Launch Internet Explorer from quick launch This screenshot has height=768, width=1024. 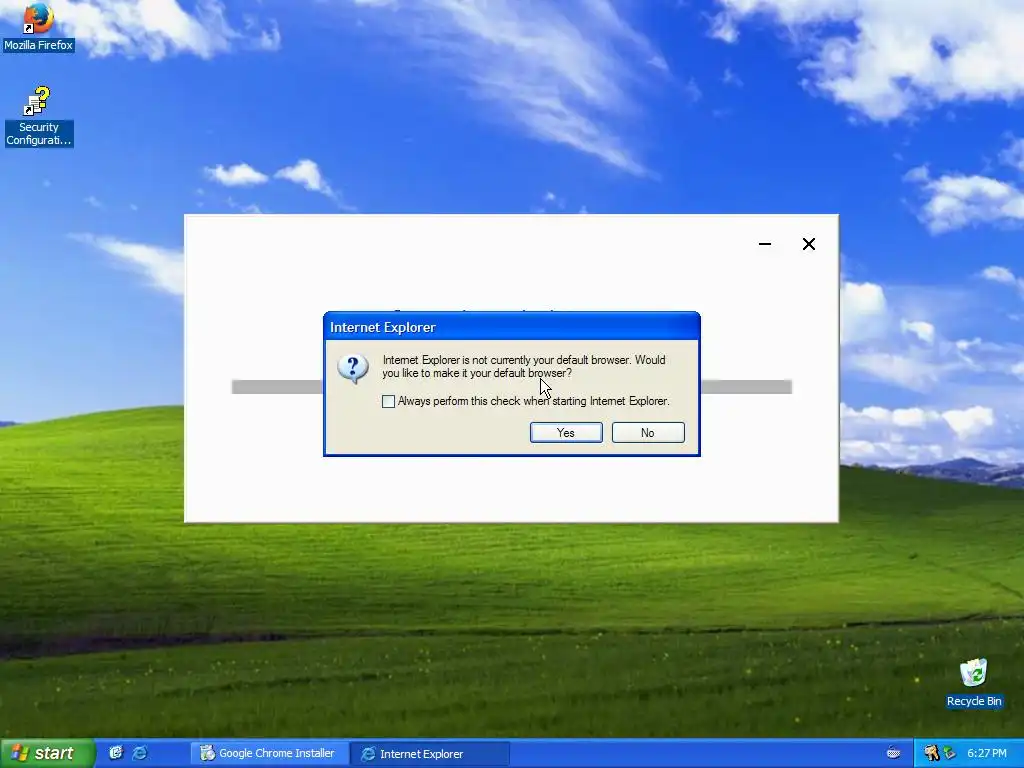(x=140, y=753)
